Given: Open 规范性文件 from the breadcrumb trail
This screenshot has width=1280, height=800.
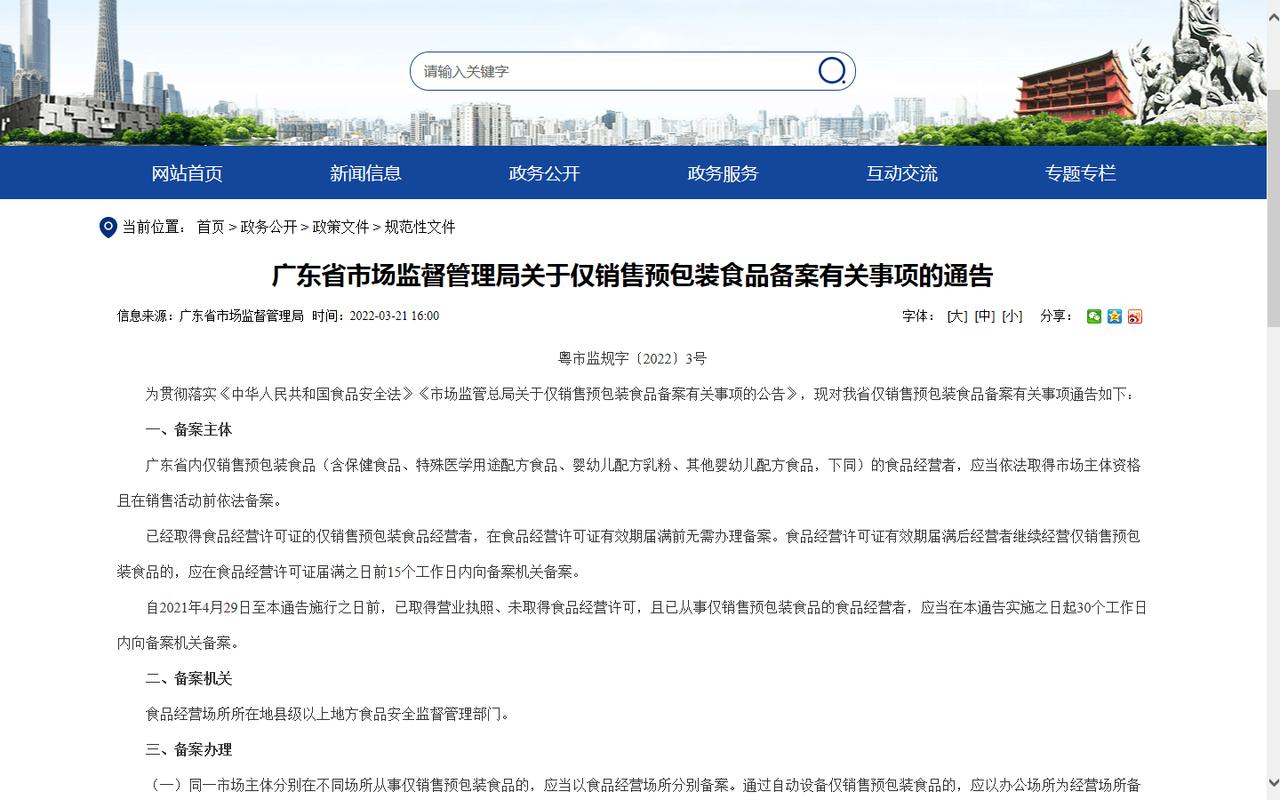Looking at the screenshot, I should [420, 227].
